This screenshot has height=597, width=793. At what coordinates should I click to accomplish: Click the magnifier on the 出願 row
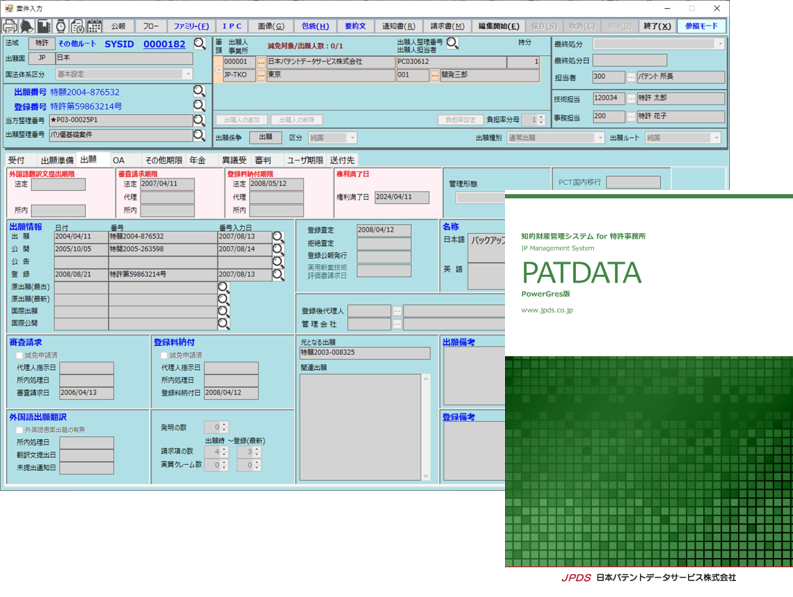click(x=278, y=237)
